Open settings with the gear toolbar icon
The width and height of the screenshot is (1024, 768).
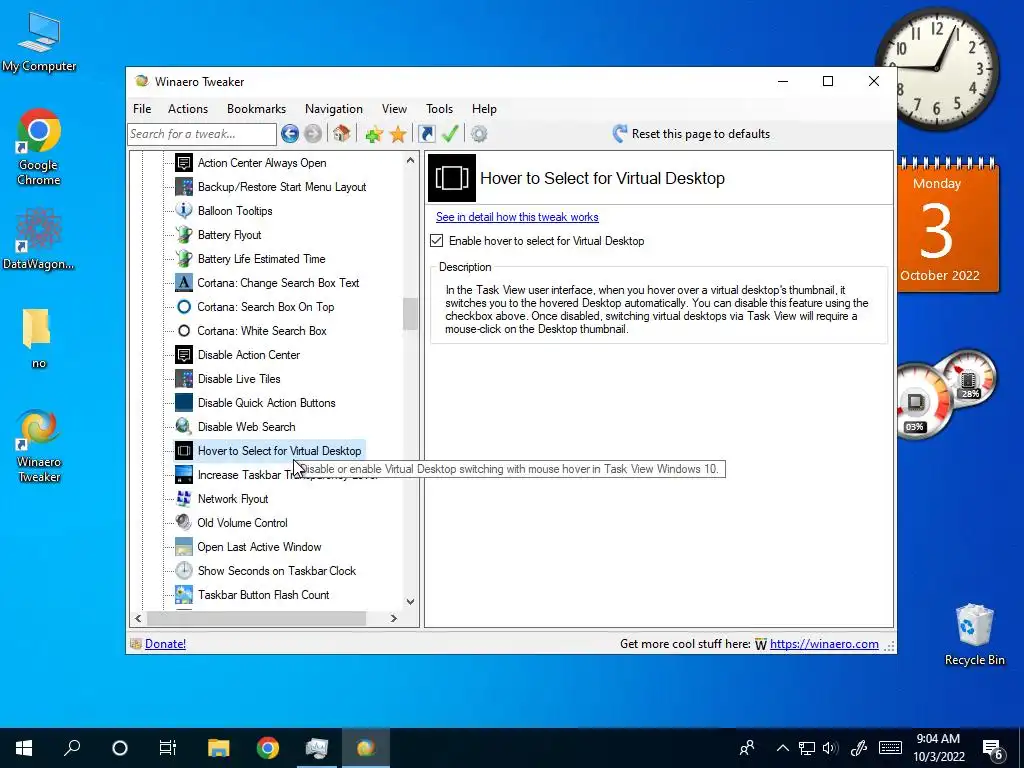click(x=479, y=134)
